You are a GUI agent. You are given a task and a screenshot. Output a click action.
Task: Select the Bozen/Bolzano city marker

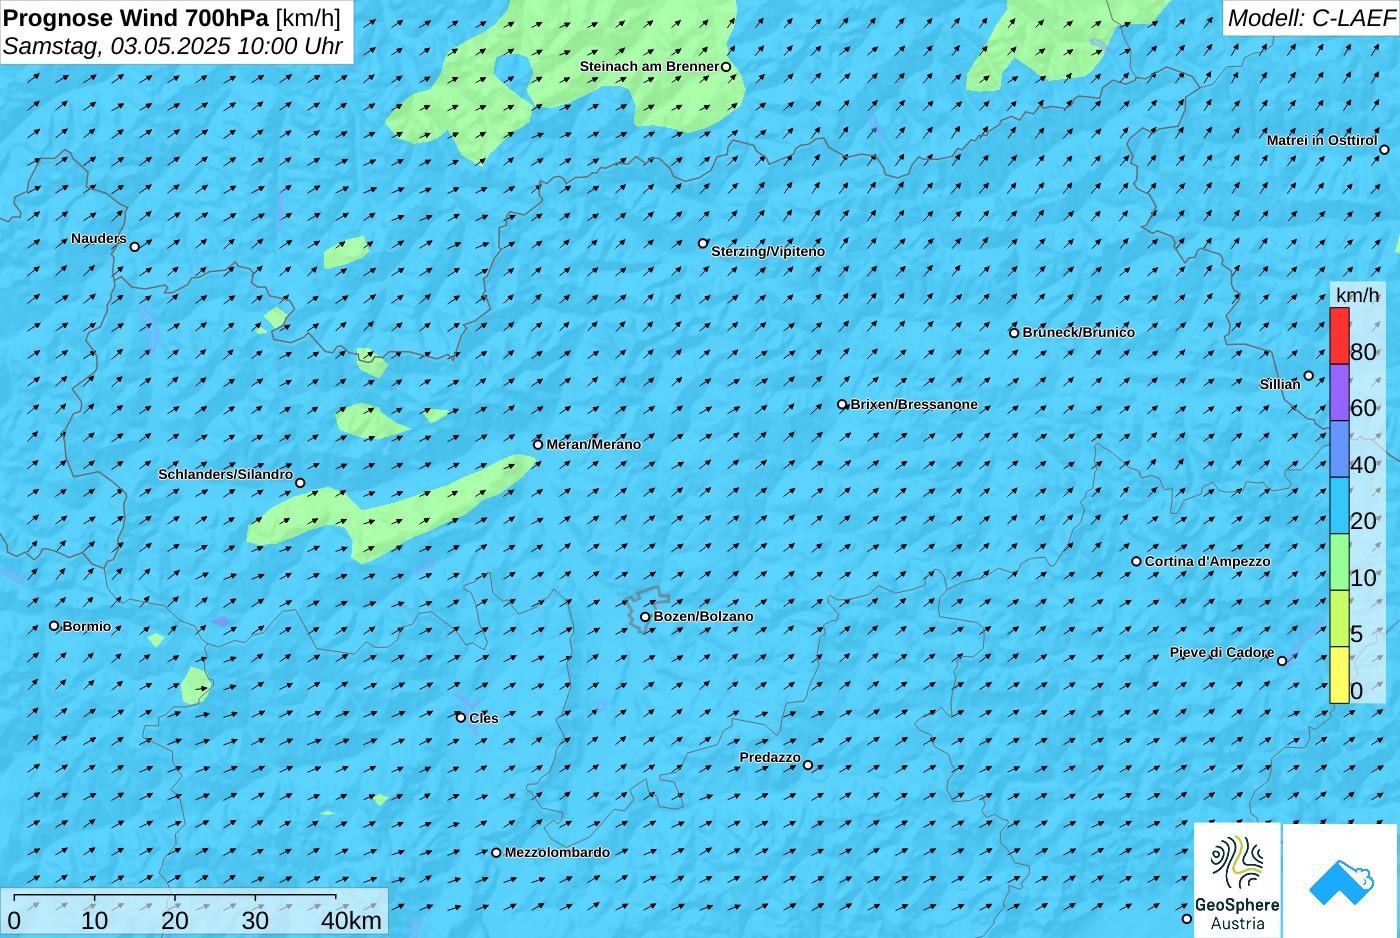[x=645, y=617]
